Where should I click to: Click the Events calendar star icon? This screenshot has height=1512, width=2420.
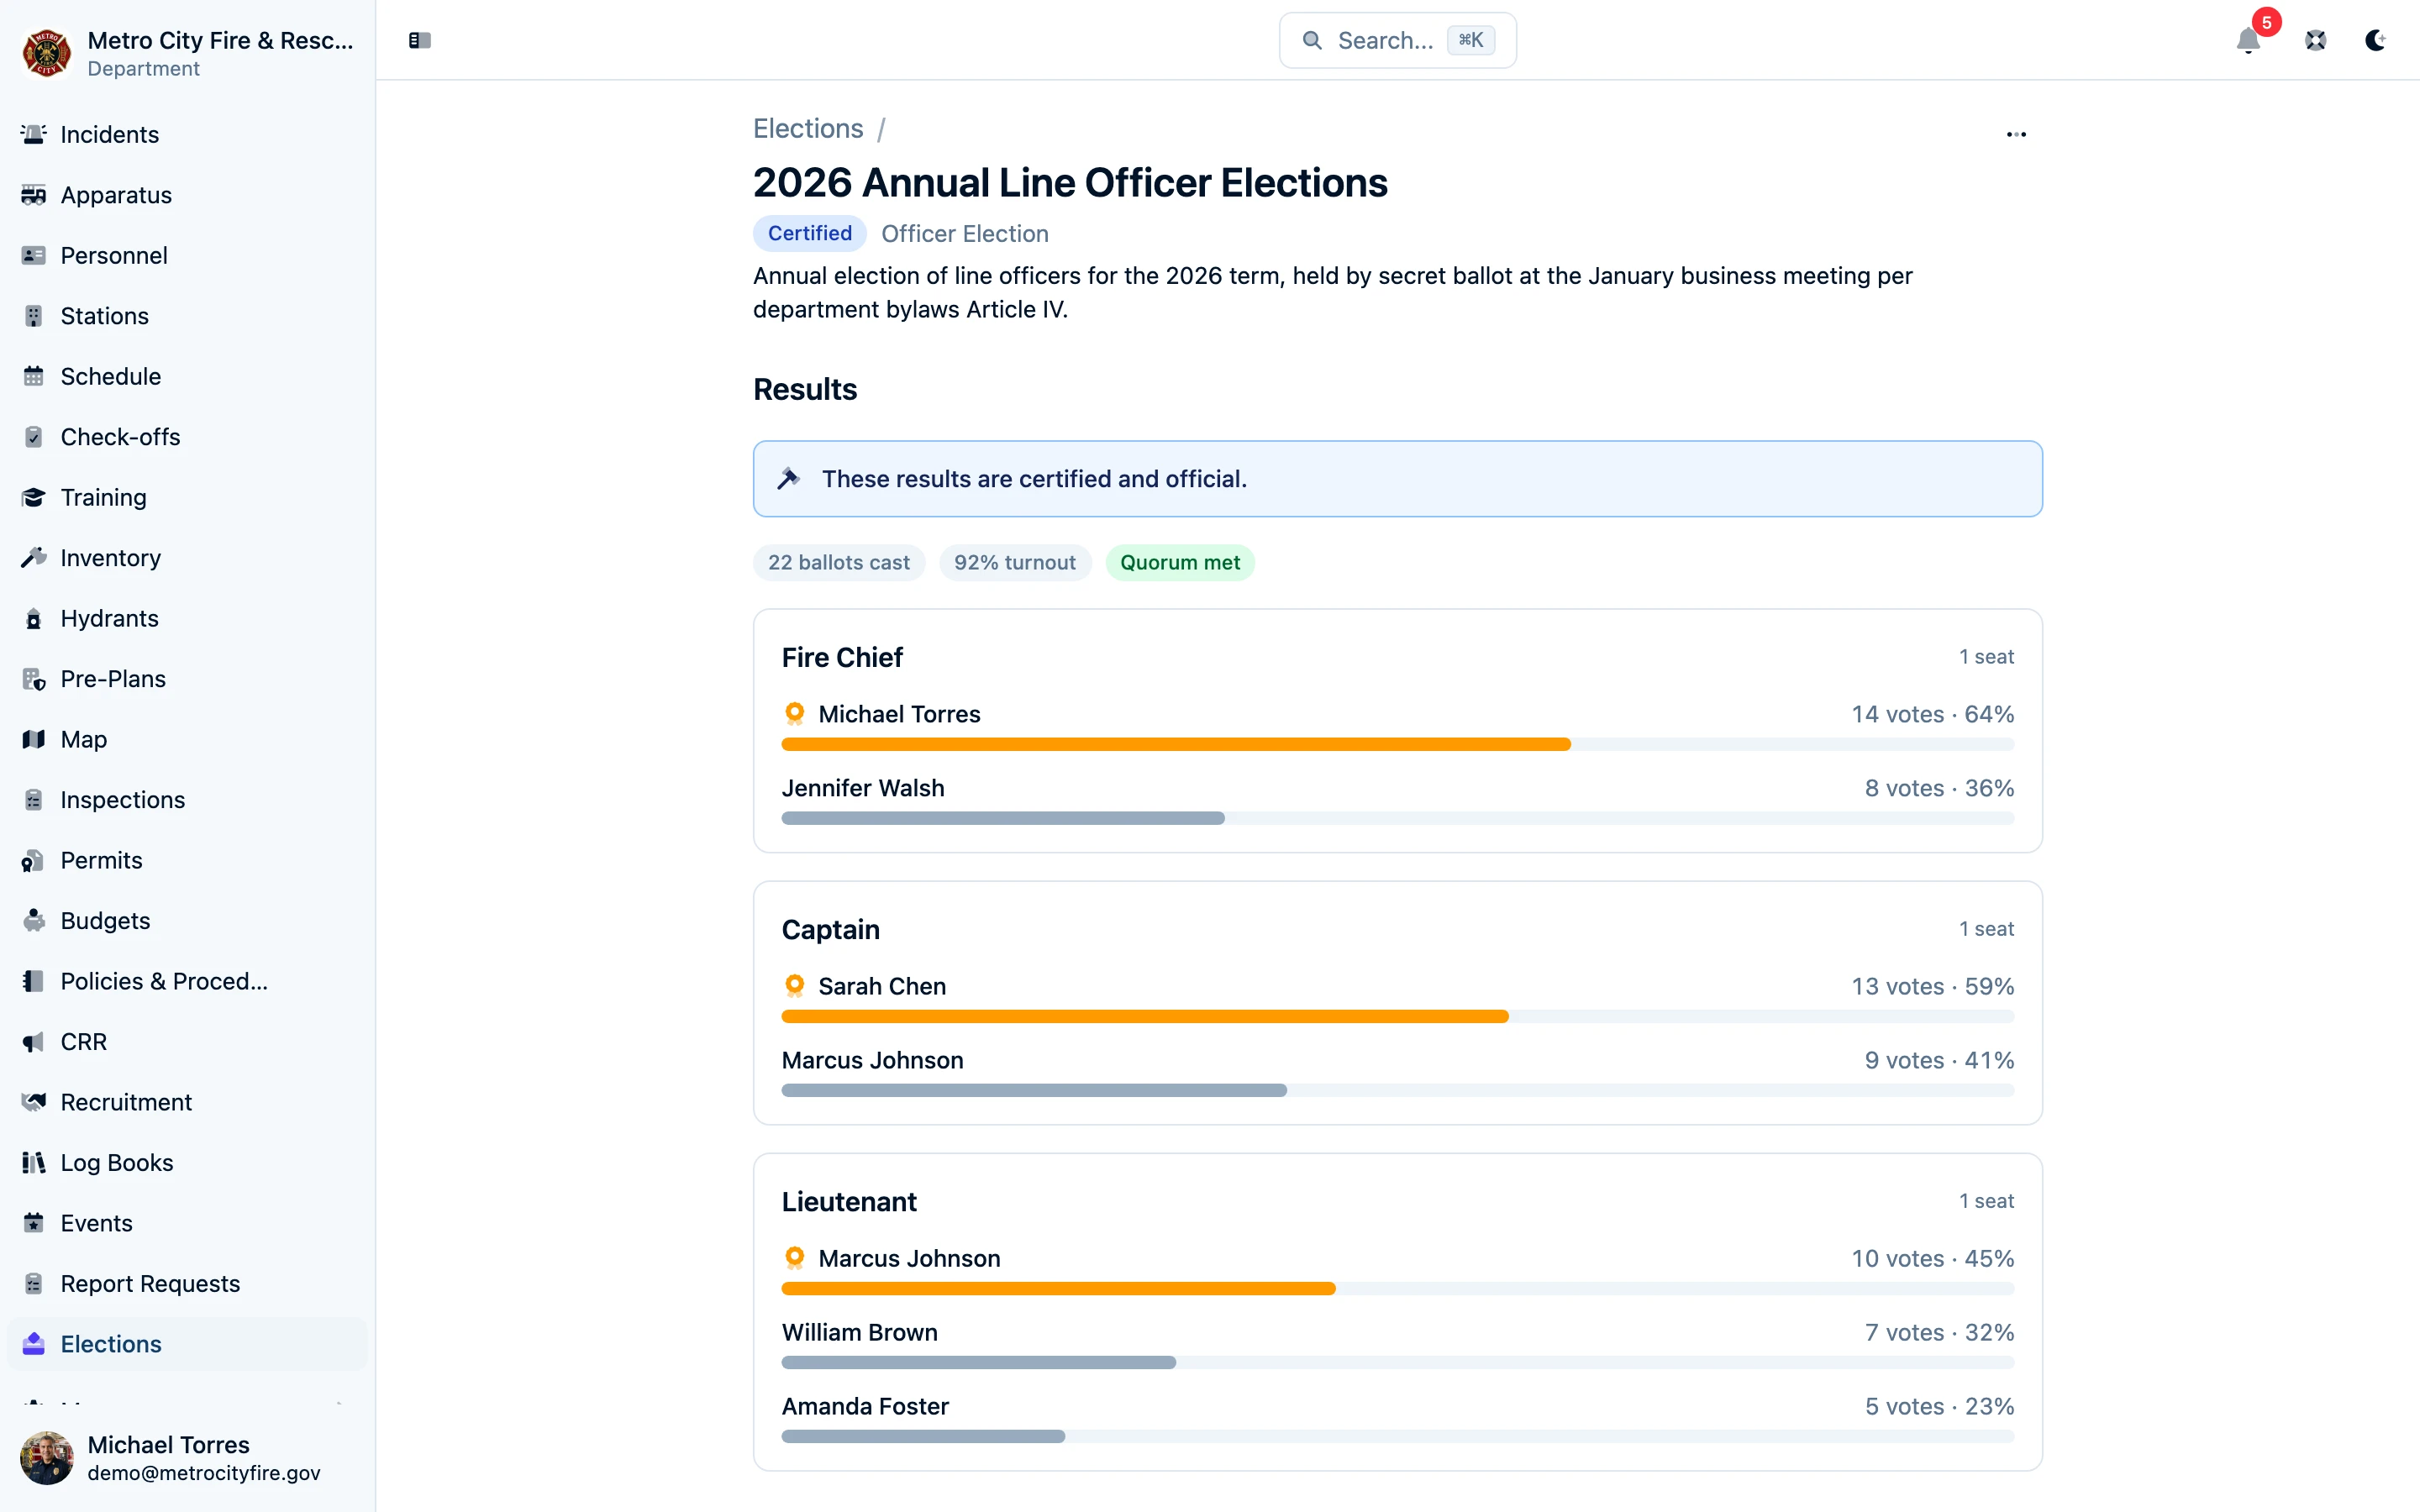[33, 1223]
